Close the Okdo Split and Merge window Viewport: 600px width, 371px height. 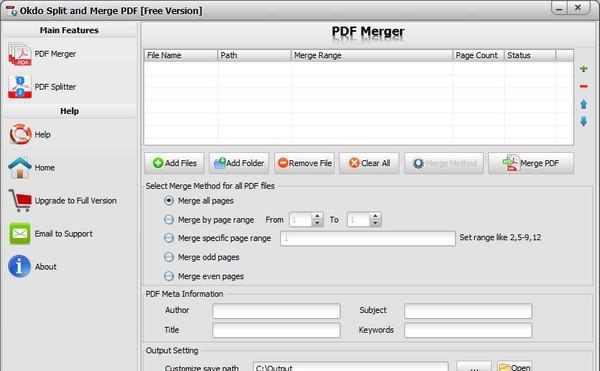(578, 8)
